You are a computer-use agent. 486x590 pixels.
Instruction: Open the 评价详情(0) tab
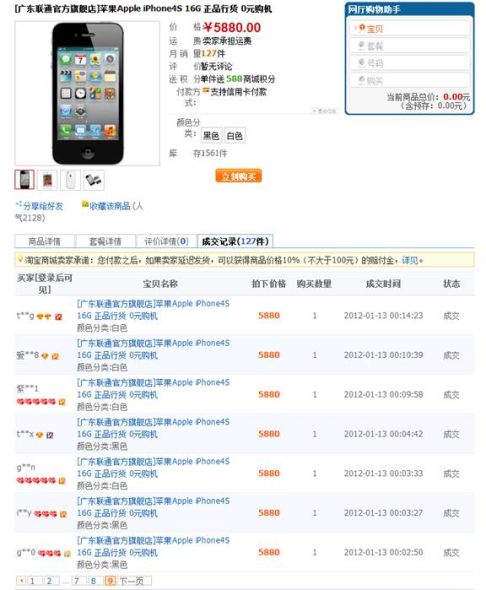166,241
